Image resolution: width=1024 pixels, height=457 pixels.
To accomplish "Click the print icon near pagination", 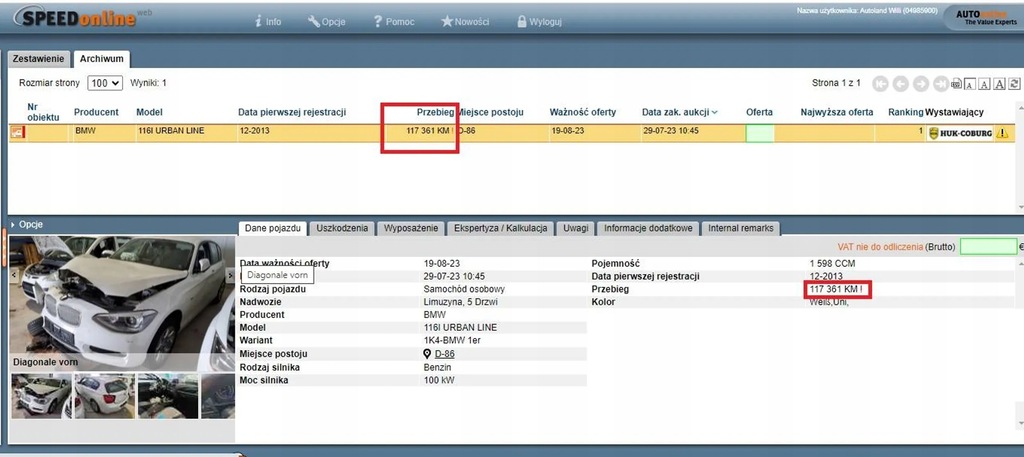I will pyautogui.click(x=957, y=84).
